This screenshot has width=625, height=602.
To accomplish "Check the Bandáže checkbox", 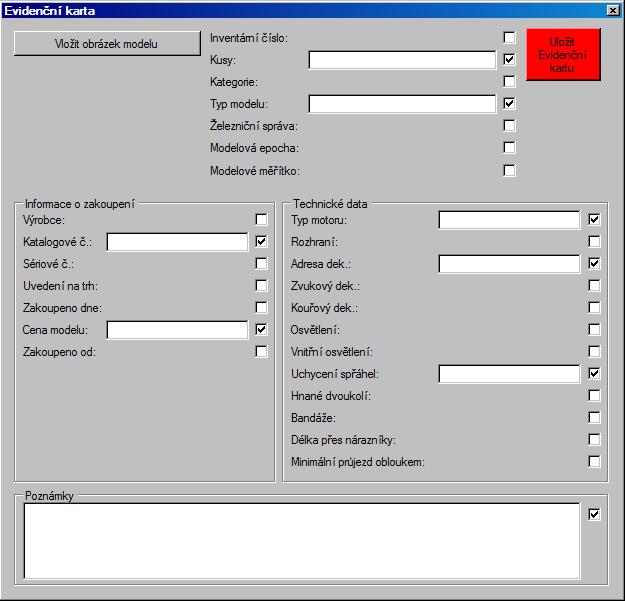I will pos(594,417).
